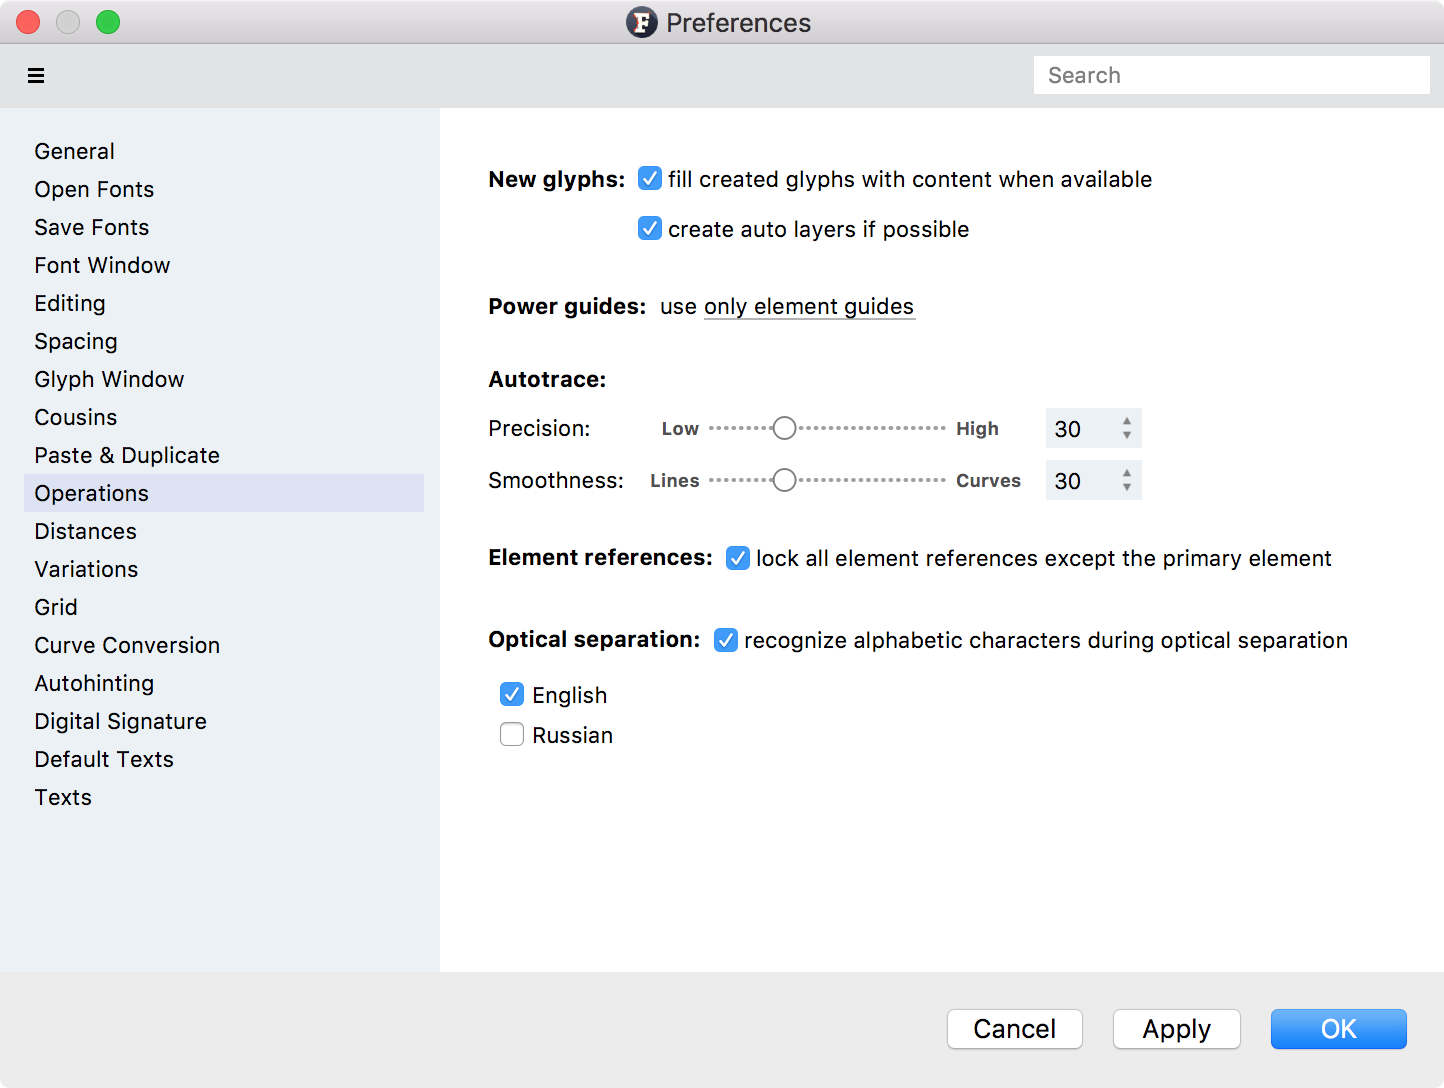The width and height of the screenshot is (1444, 1088).
Task: Select the Operations sidebar item
Action: [x=224, y=493]
